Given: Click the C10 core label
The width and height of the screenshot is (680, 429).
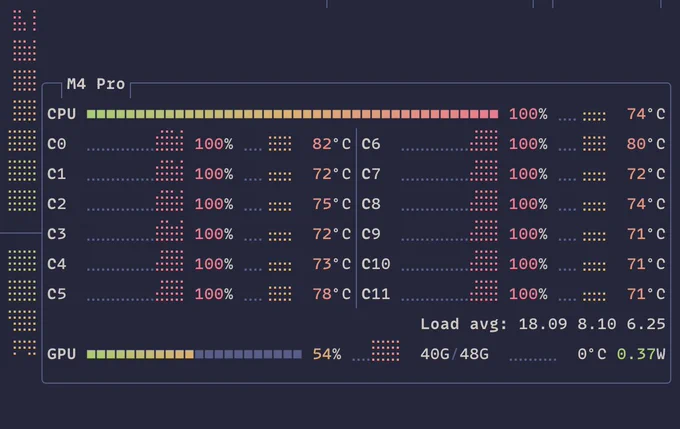Looking at the screenshot, I should point(376,264).
